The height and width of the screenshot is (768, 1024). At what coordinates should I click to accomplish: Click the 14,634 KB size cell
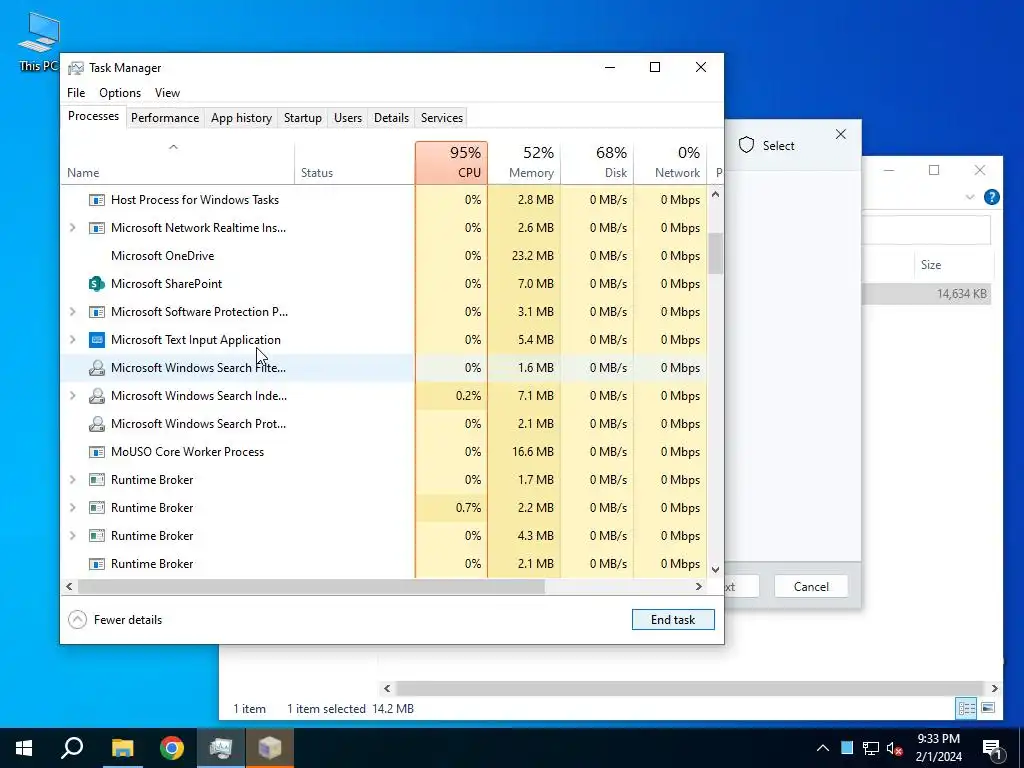tap(961, 294)
